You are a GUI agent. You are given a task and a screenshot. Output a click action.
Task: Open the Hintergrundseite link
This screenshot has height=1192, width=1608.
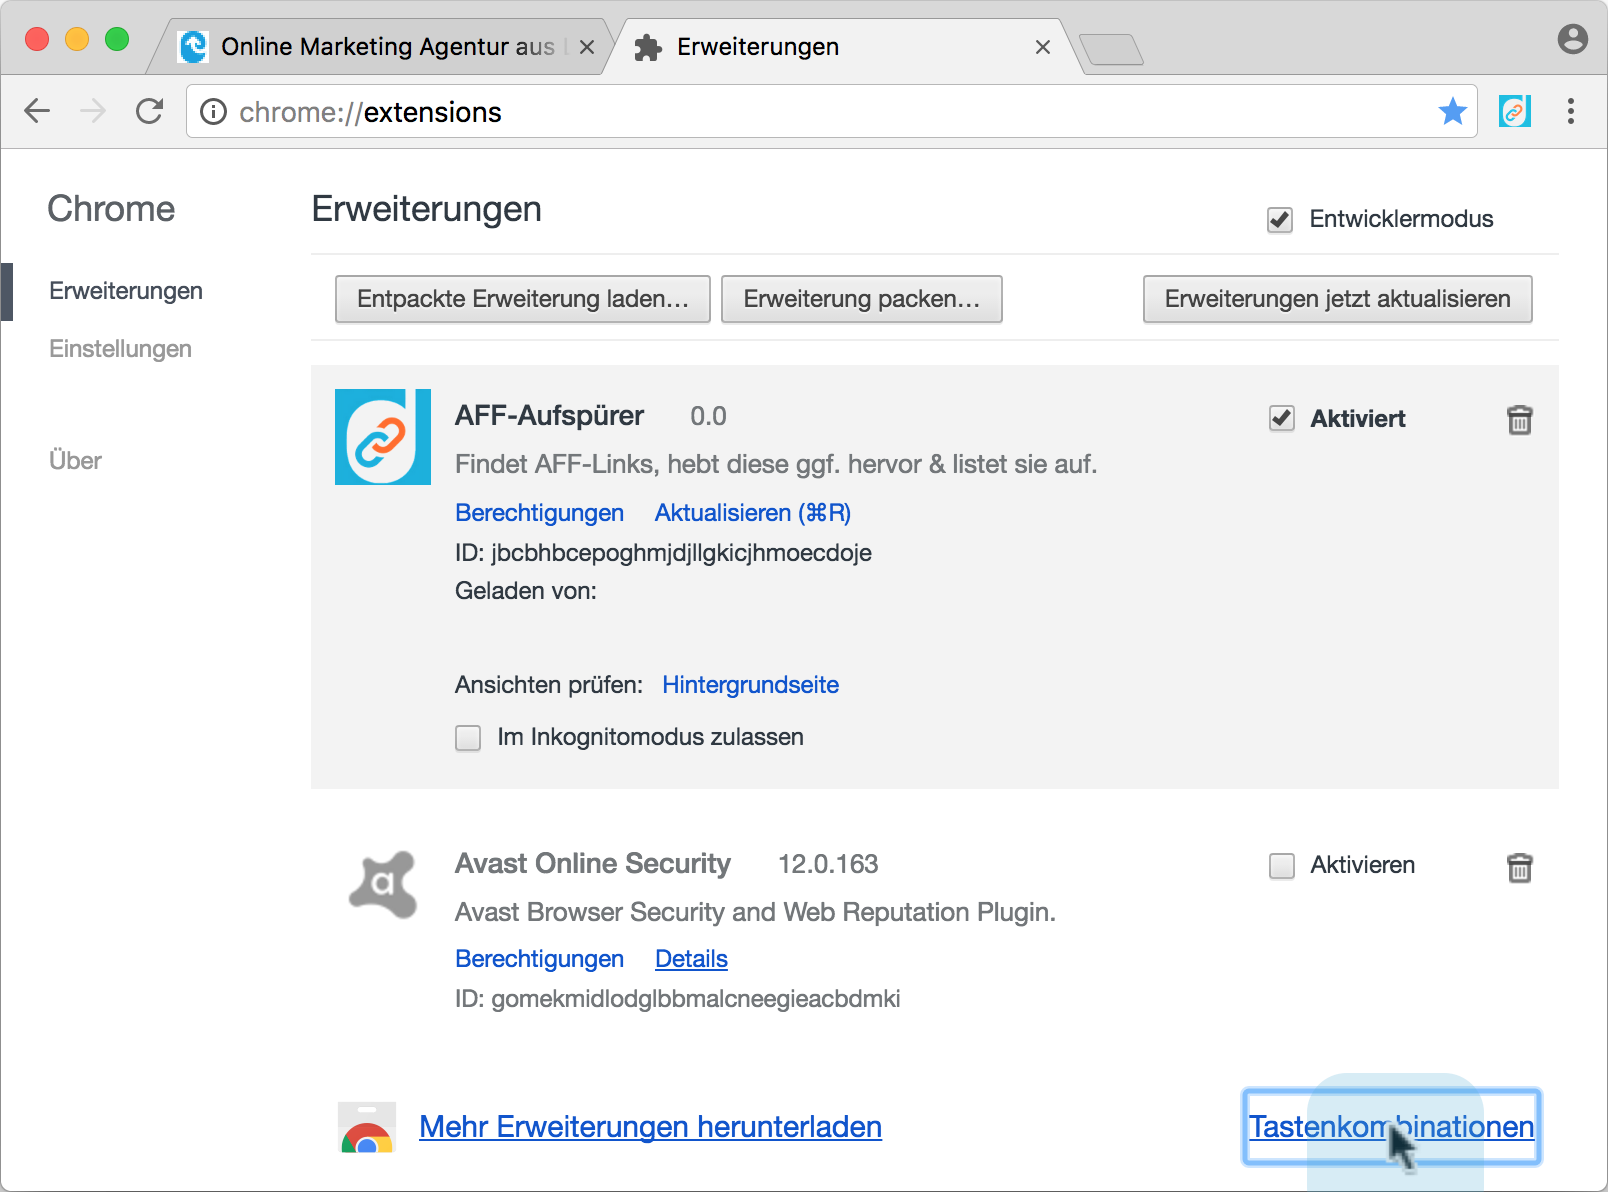pos(750,685)
